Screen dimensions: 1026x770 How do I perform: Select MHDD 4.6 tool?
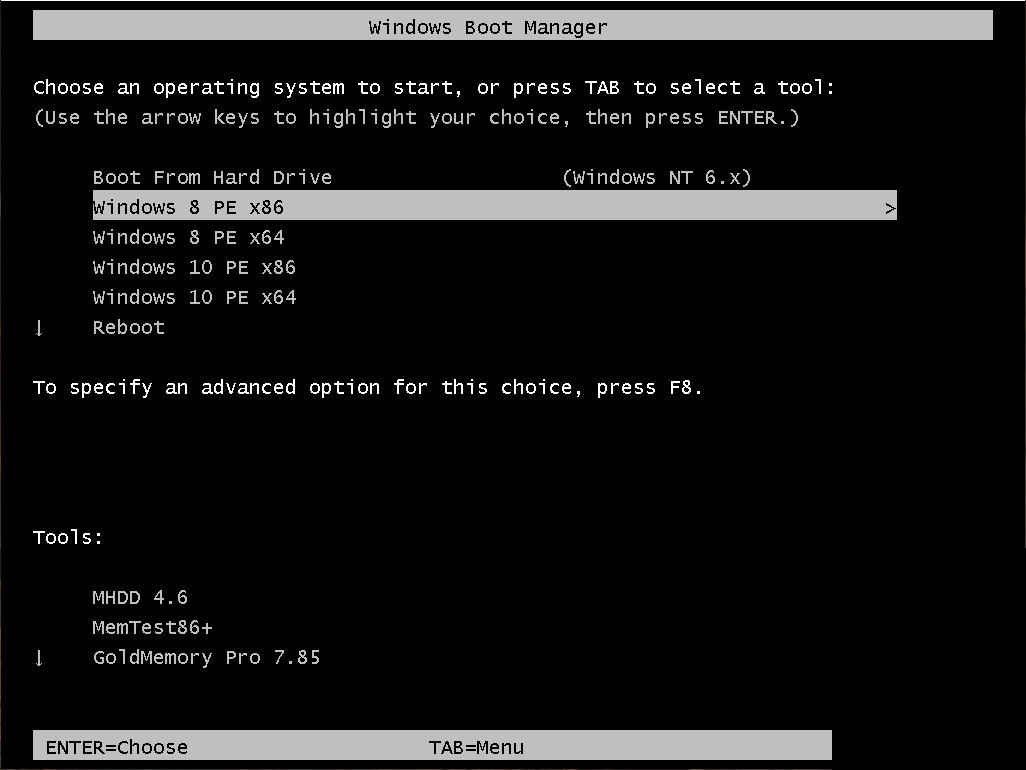click(x=140, y=598)
